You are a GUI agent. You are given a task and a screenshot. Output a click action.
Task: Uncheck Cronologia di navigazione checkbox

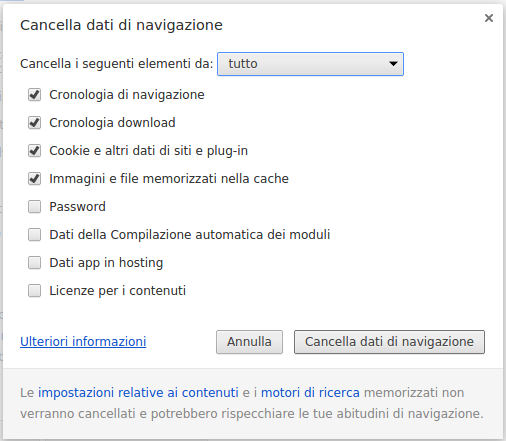click(x=35, y=95)
